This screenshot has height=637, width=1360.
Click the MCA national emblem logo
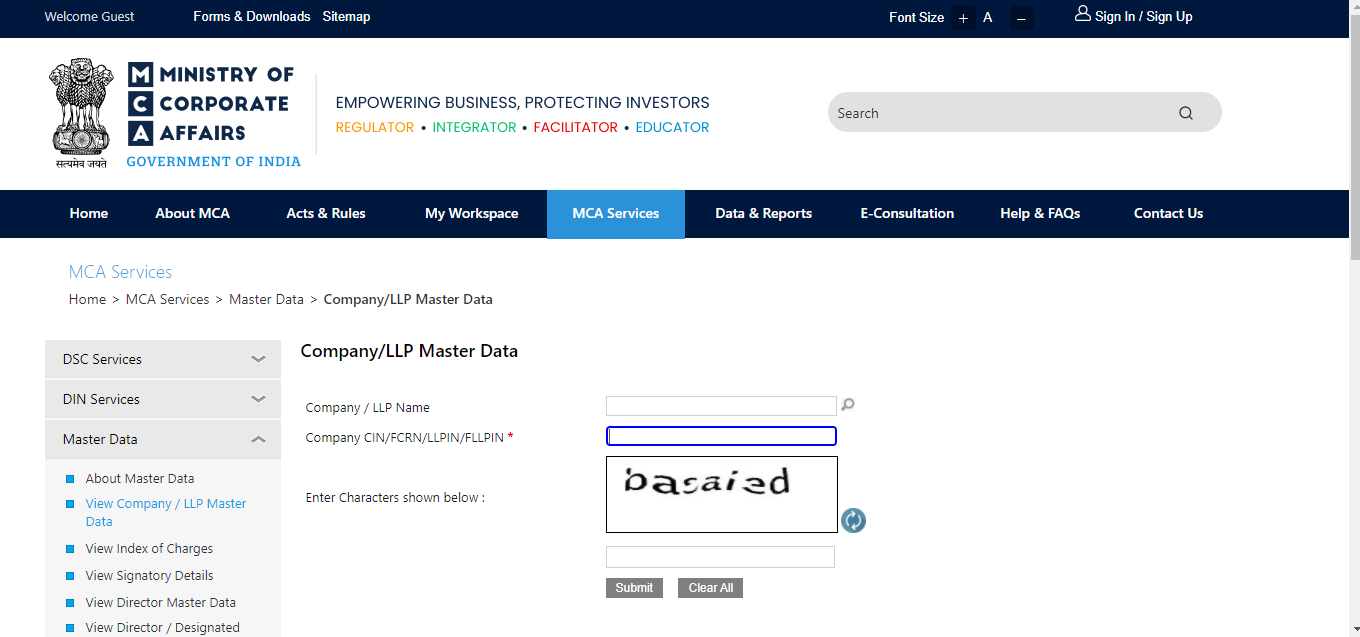(x=80, y=112)
